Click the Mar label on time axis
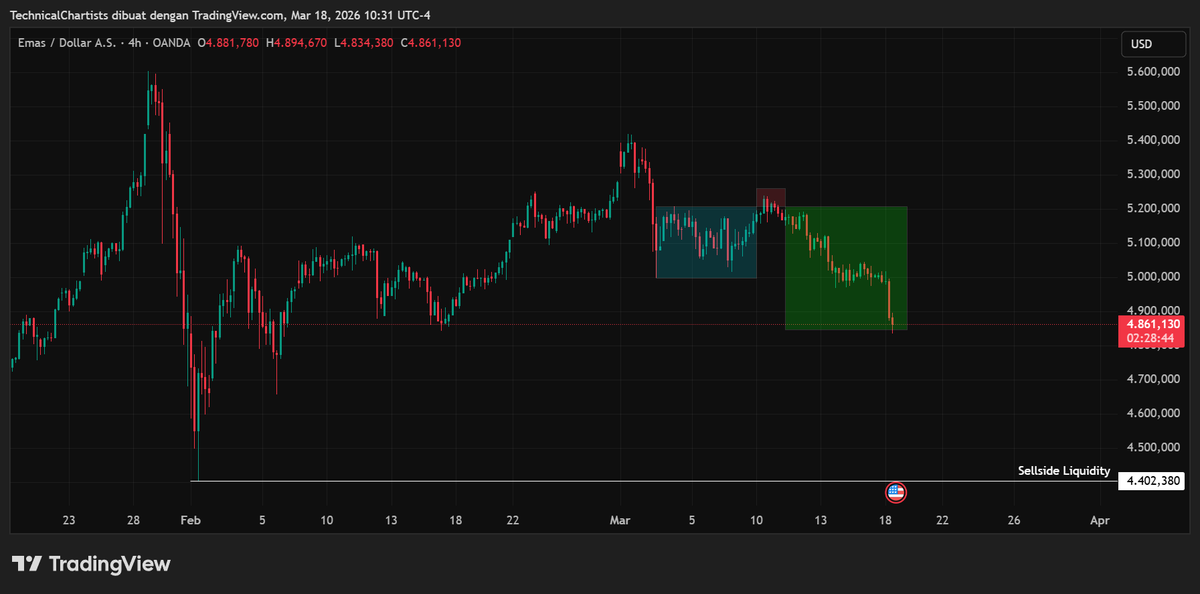The height and width of the screenshot is (594, 1200). (x=621, y=520)
